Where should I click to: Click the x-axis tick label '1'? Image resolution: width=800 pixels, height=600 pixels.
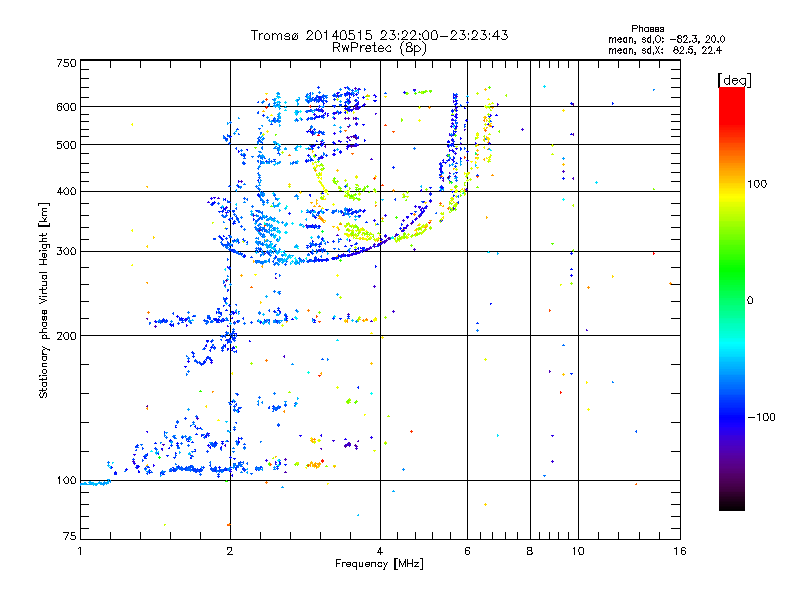coord(80,551)
